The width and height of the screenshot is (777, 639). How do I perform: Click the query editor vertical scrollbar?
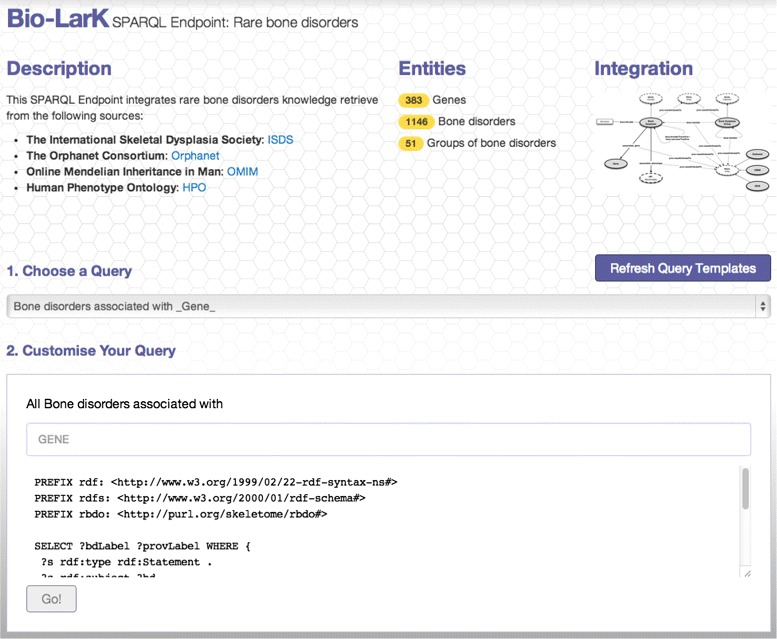[745, 490]
